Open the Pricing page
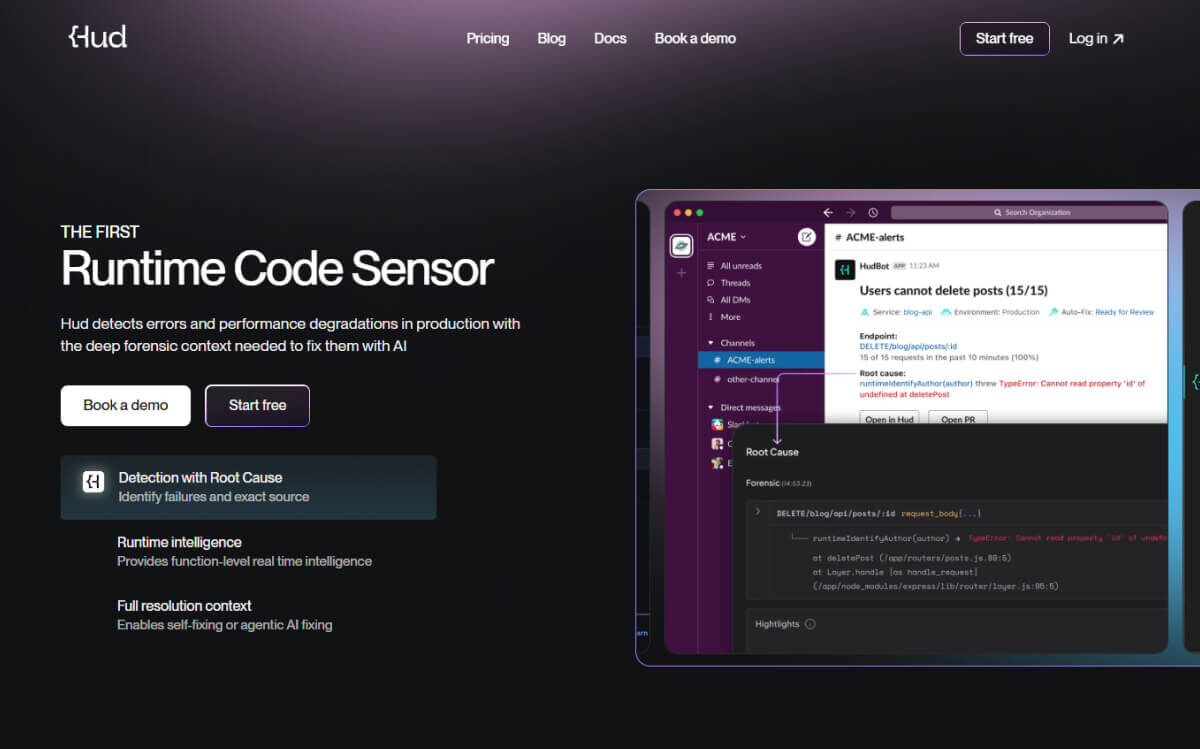This screenshot has width=1200, height=749. click(x=487, y=39)
